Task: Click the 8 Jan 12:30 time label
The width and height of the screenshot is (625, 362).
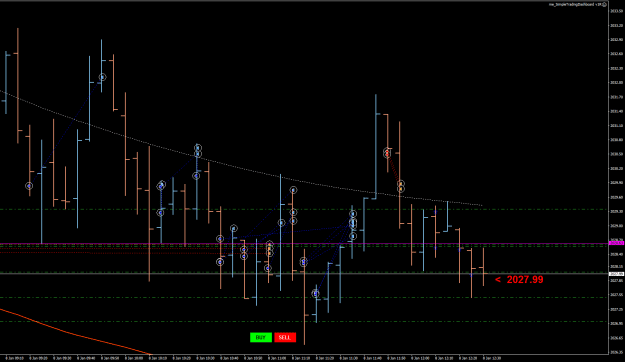Action: click(492, 358)
